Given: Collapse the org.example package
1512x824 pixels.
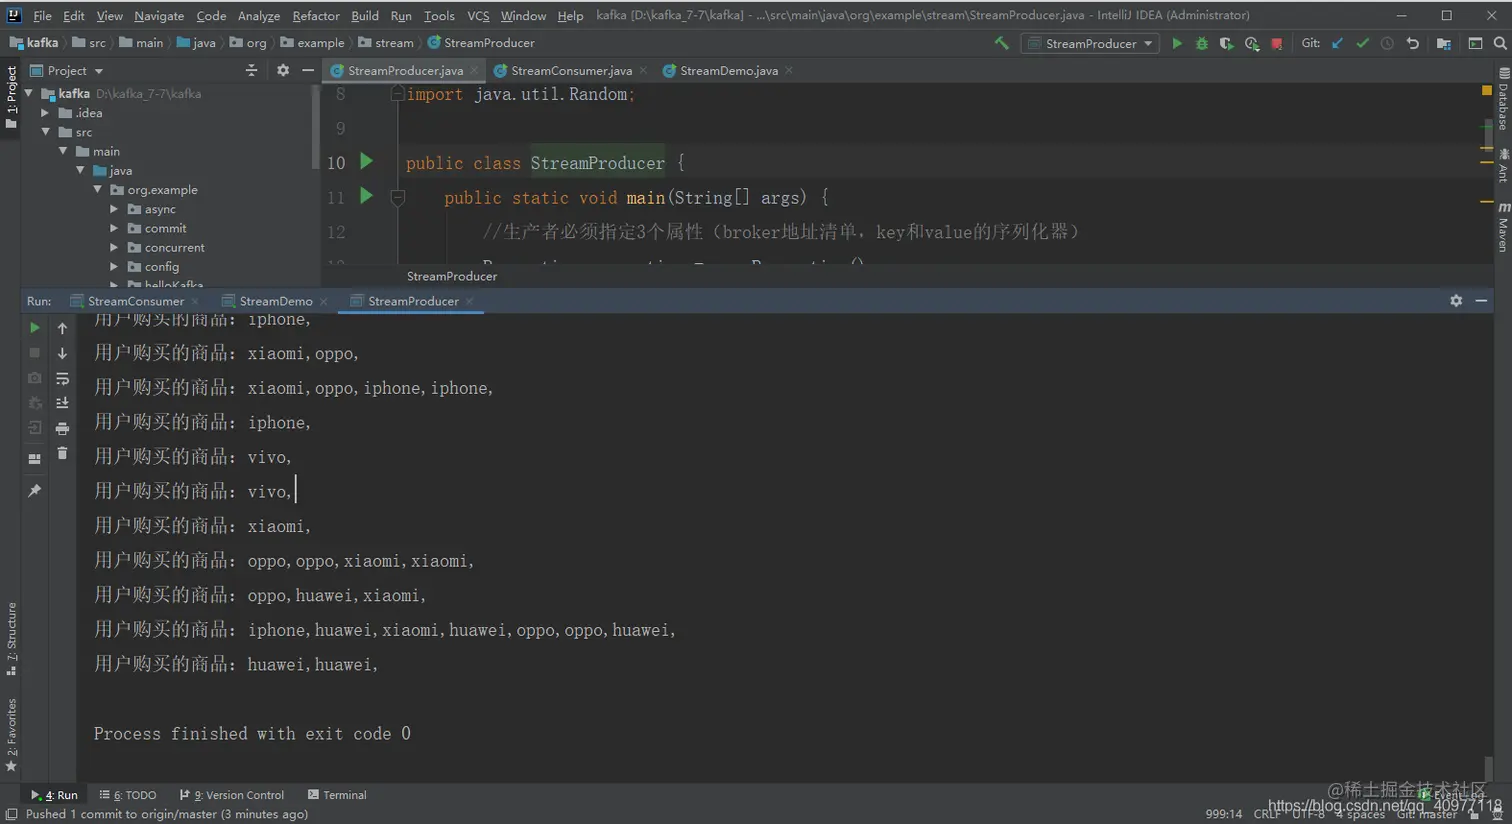Looking at the screenshot, I should pyautogui.click(x=97, y=190).
